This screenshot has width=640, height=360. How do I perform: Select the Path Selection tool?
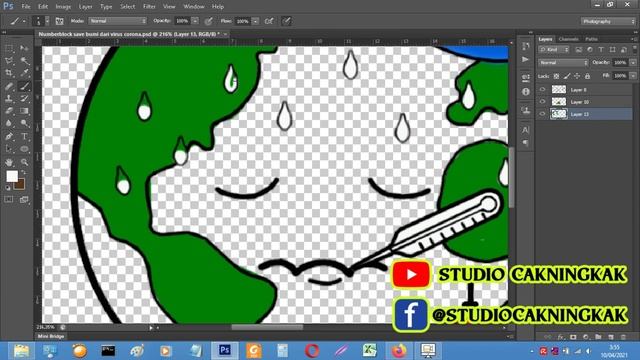coord(9,149)
